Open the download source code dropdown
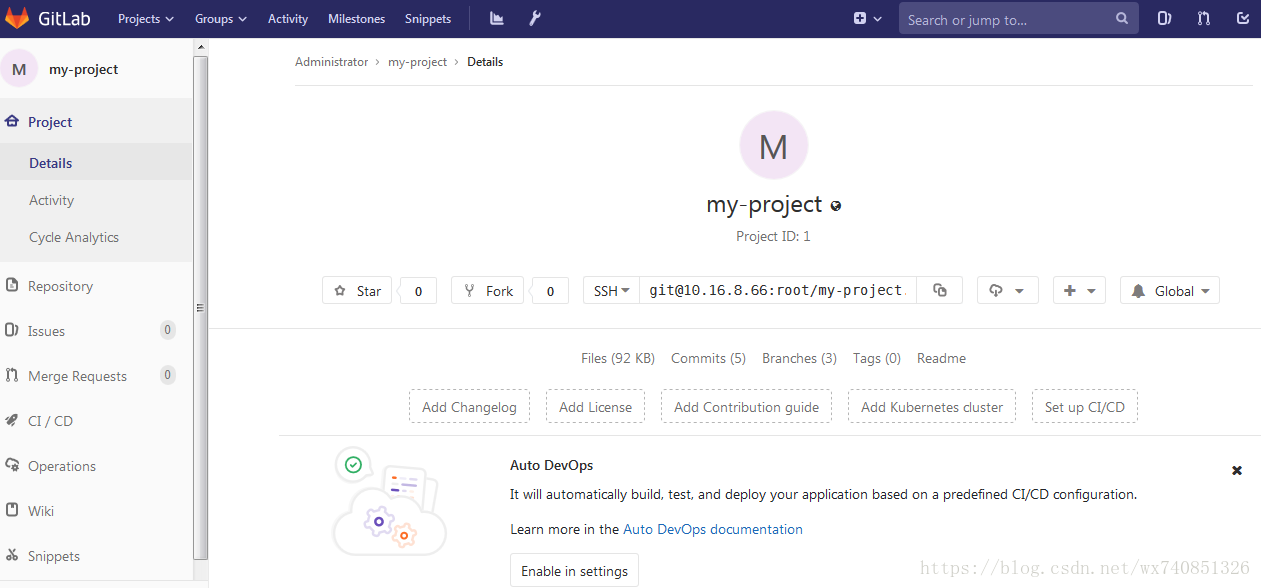This screenshot has width=1261, height=588. coord(1007,290)
